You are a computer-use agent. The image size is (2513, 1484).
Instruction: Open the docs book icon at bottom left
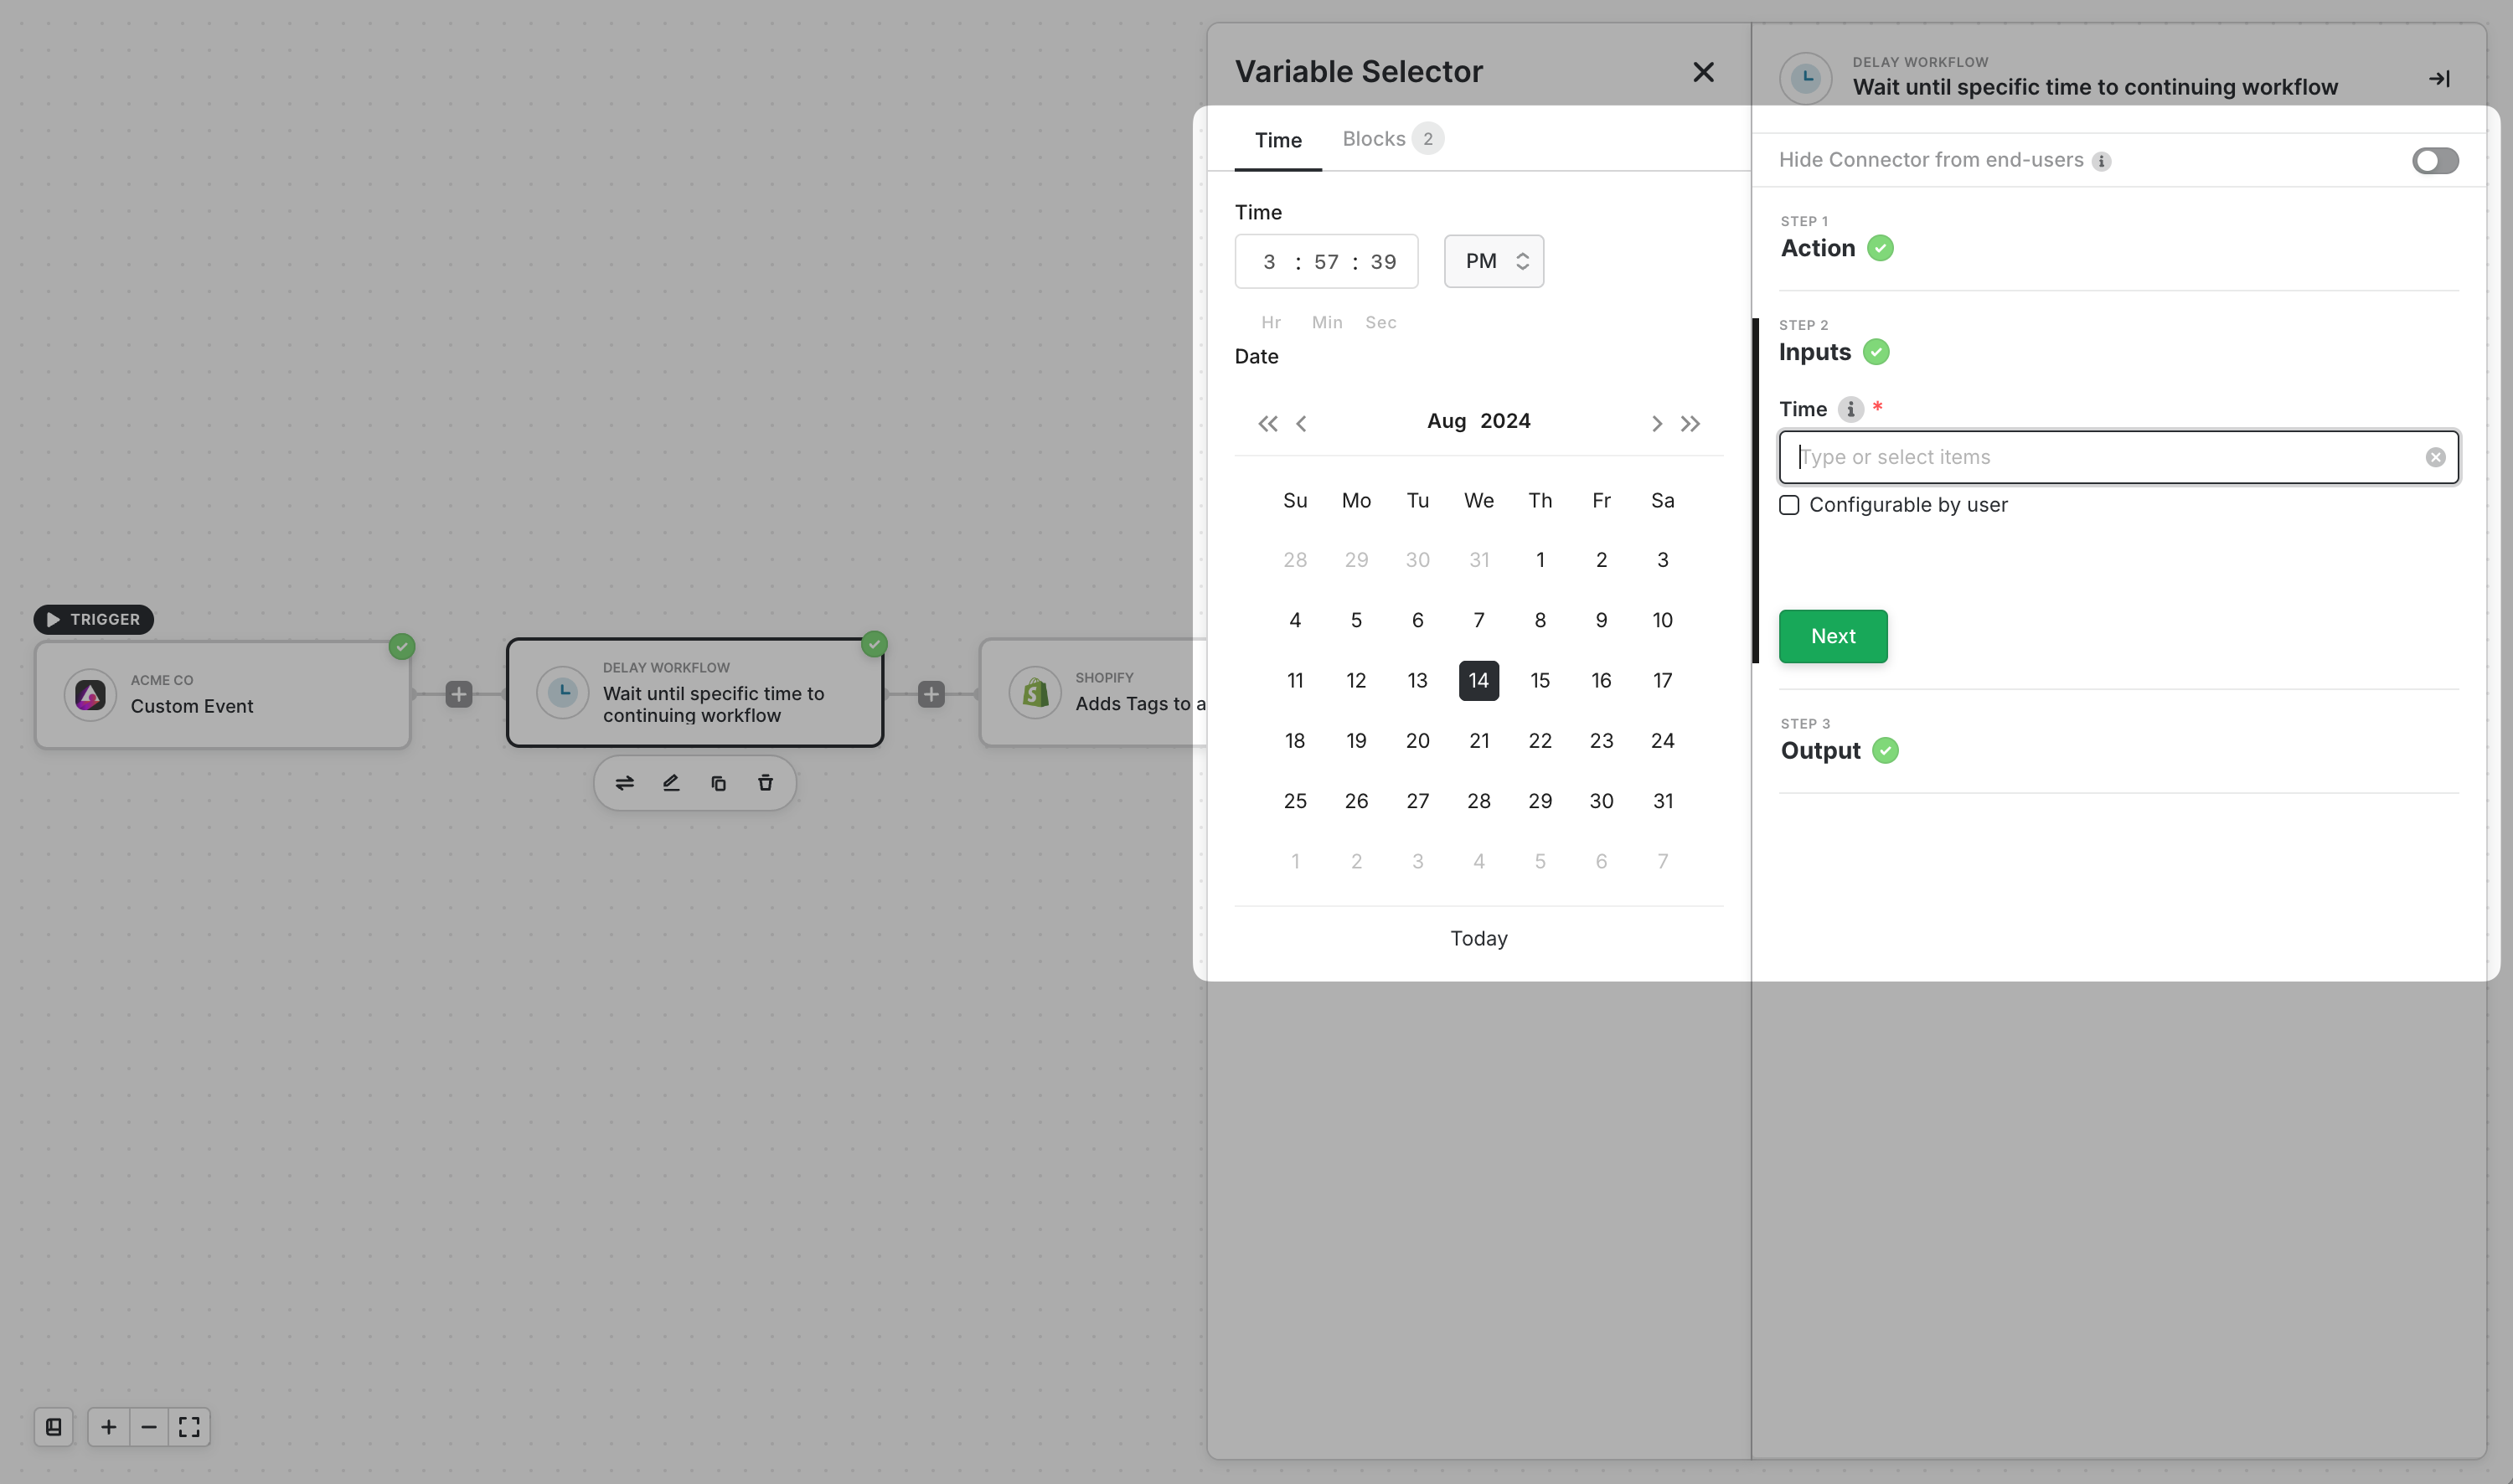click(x=54, y=1427)
